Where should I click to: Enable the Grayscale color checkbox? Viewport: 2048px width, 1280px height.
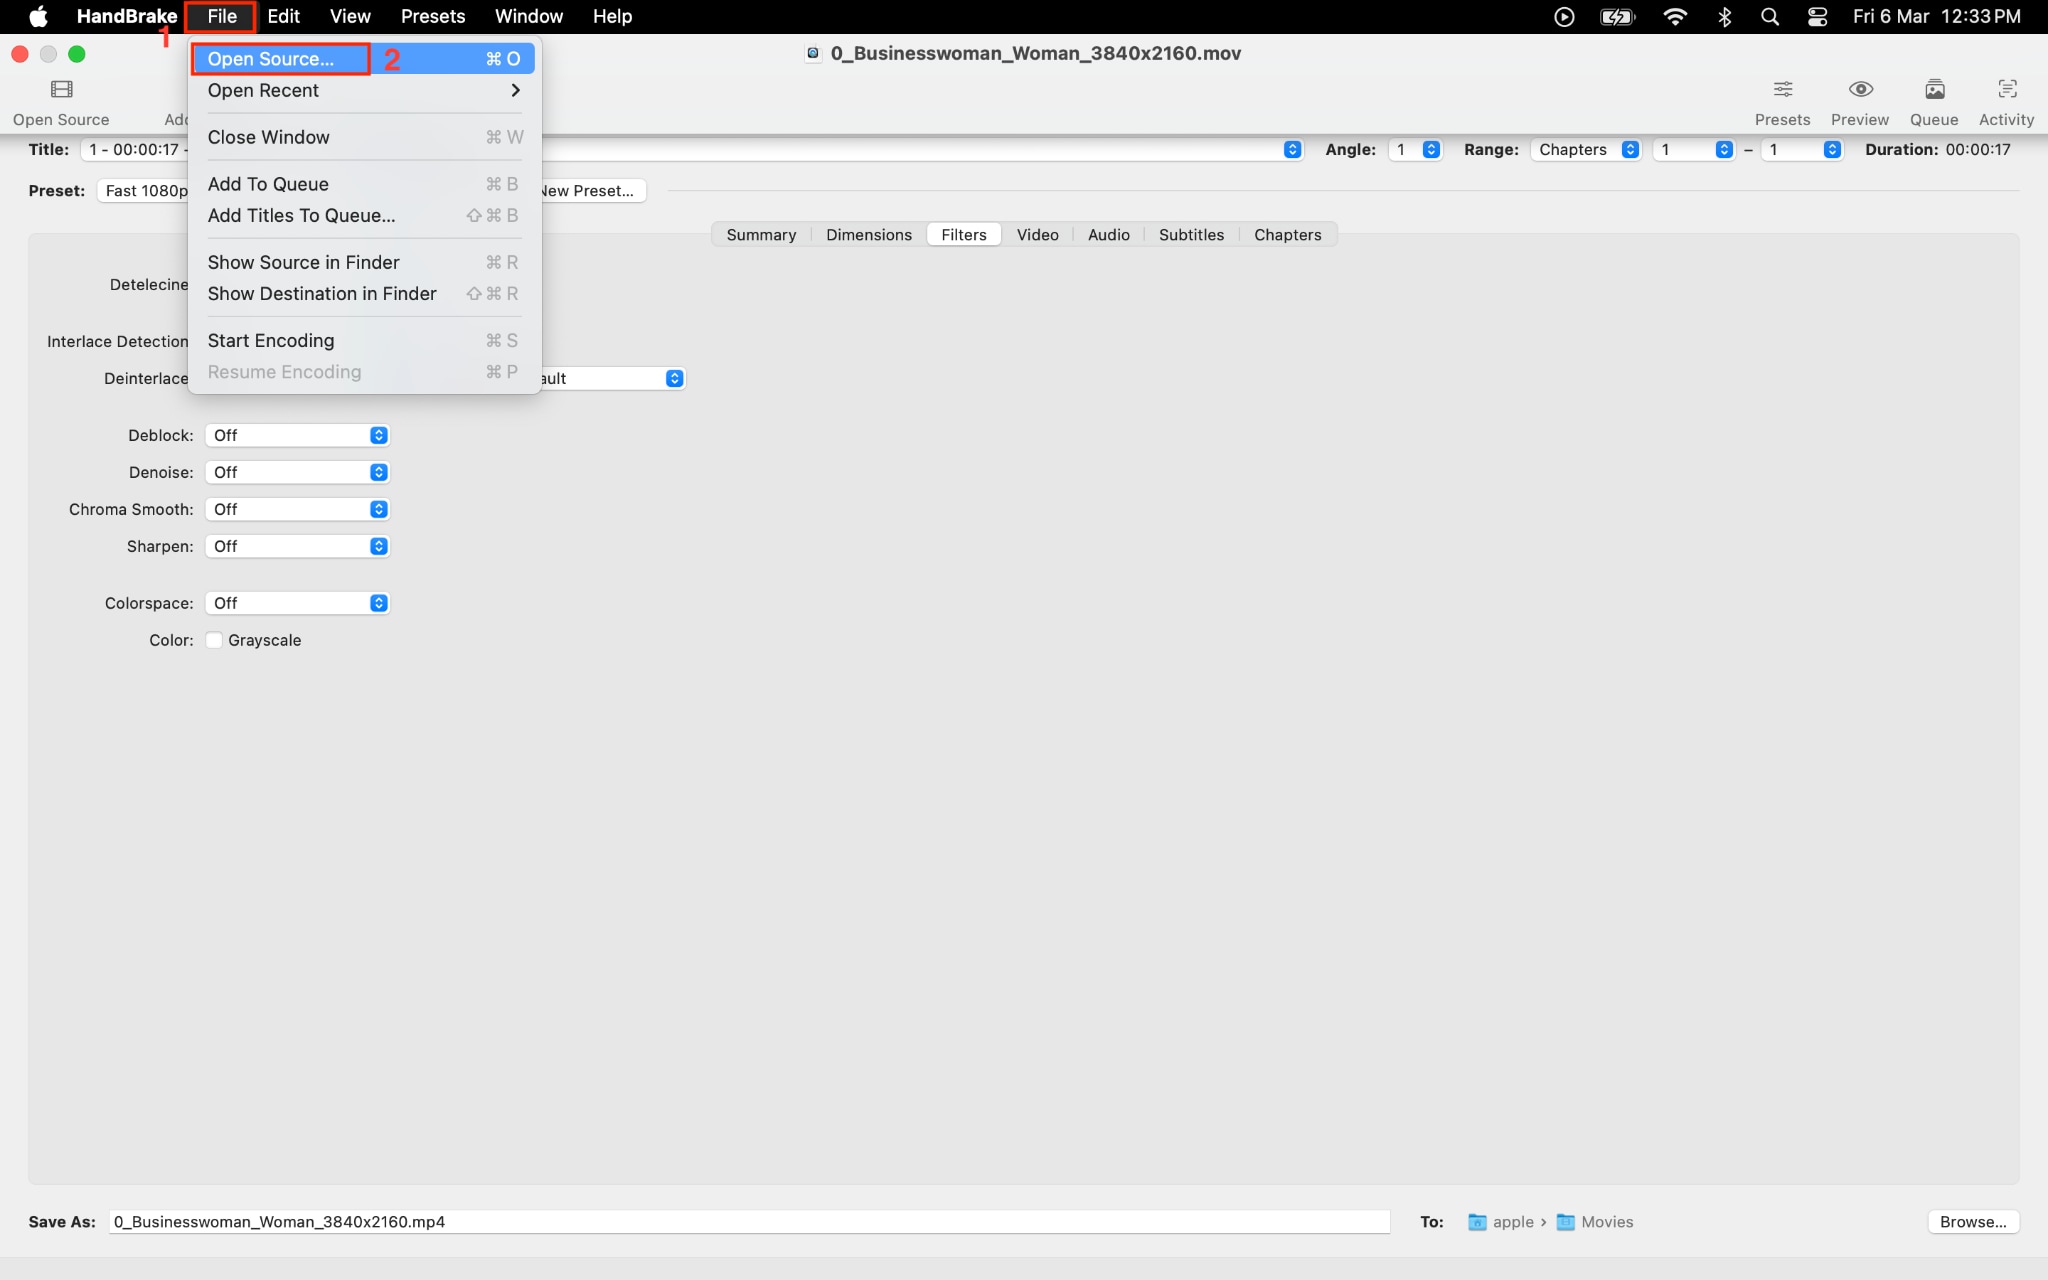click(x=213, y=640)
